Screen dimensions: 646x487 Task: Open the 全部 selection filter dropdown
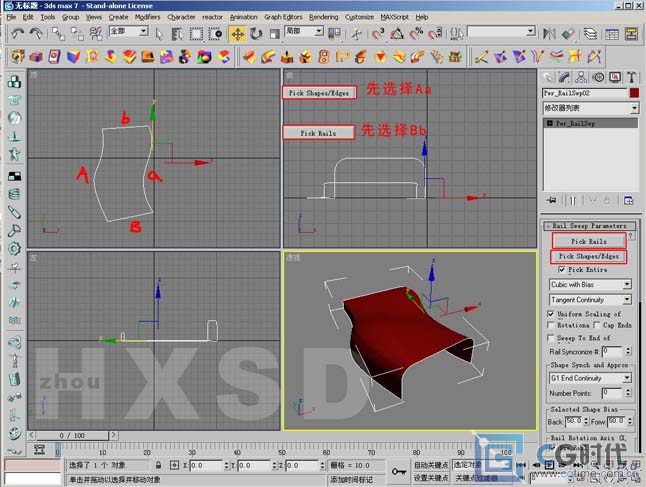pyautogui.click(x=129, y=31)
